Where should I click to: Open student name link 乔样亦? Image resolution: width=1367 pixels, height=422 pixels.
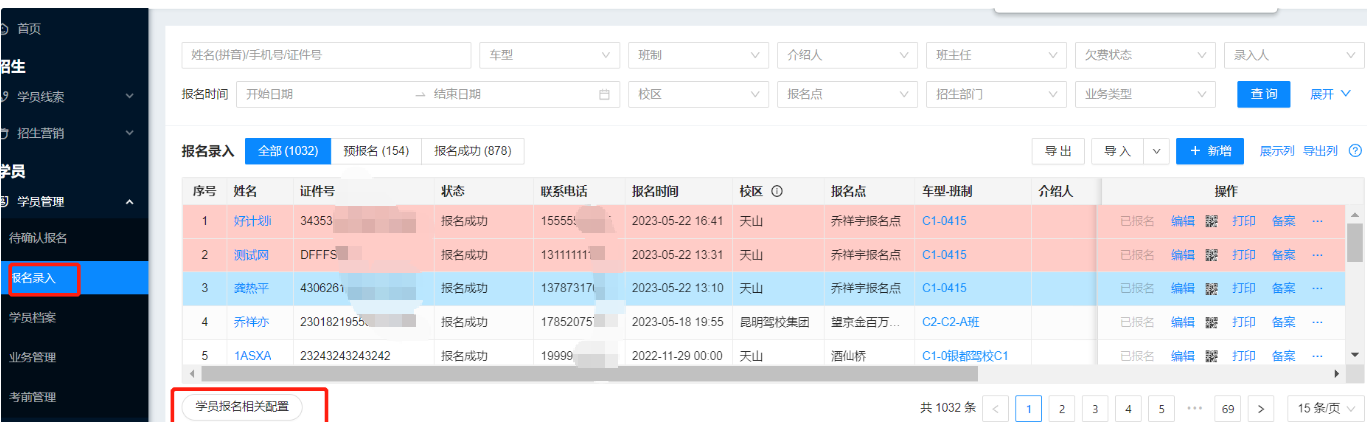tap(252, 322)
